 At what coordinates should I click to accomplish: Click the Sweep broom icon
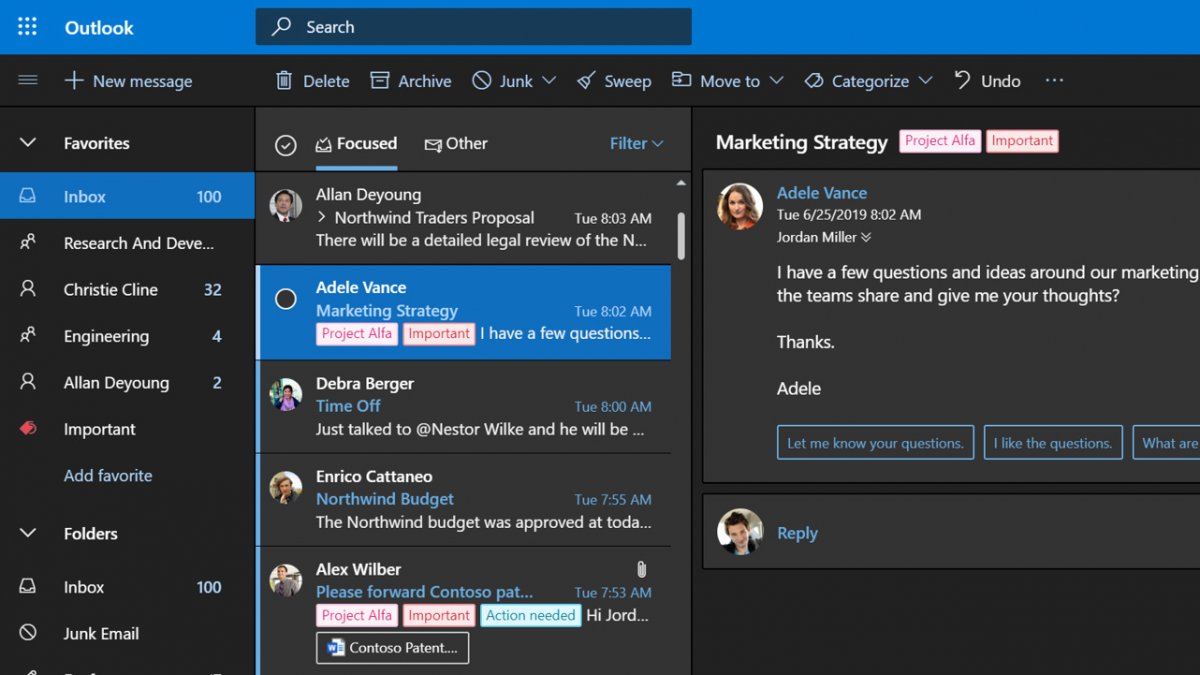586,80
